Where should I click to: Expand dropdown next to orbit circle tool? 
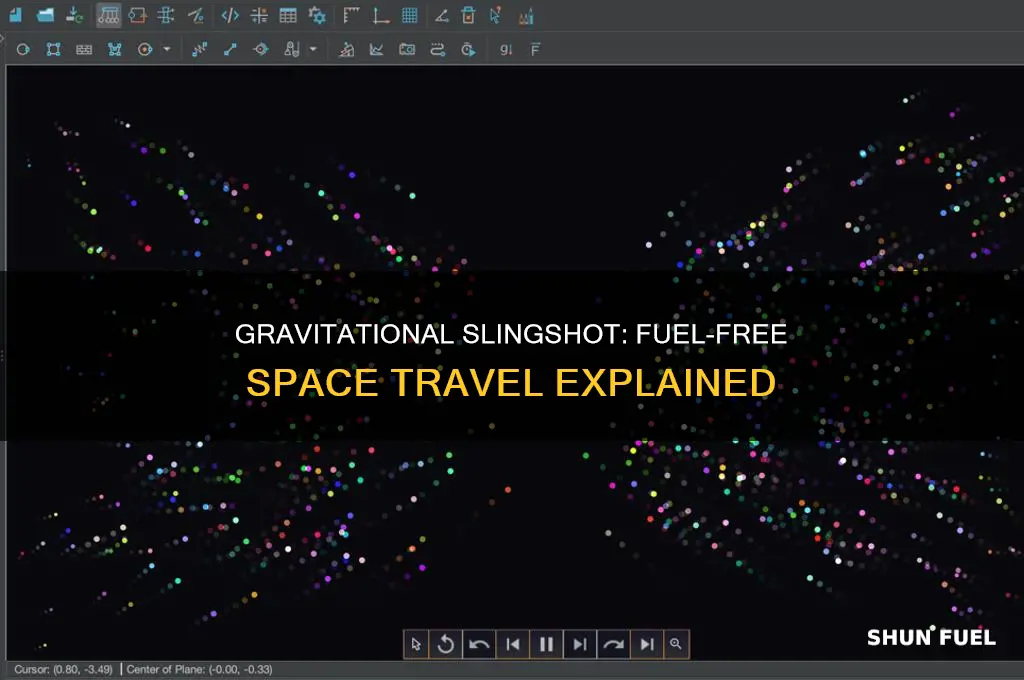pos(167,49)
